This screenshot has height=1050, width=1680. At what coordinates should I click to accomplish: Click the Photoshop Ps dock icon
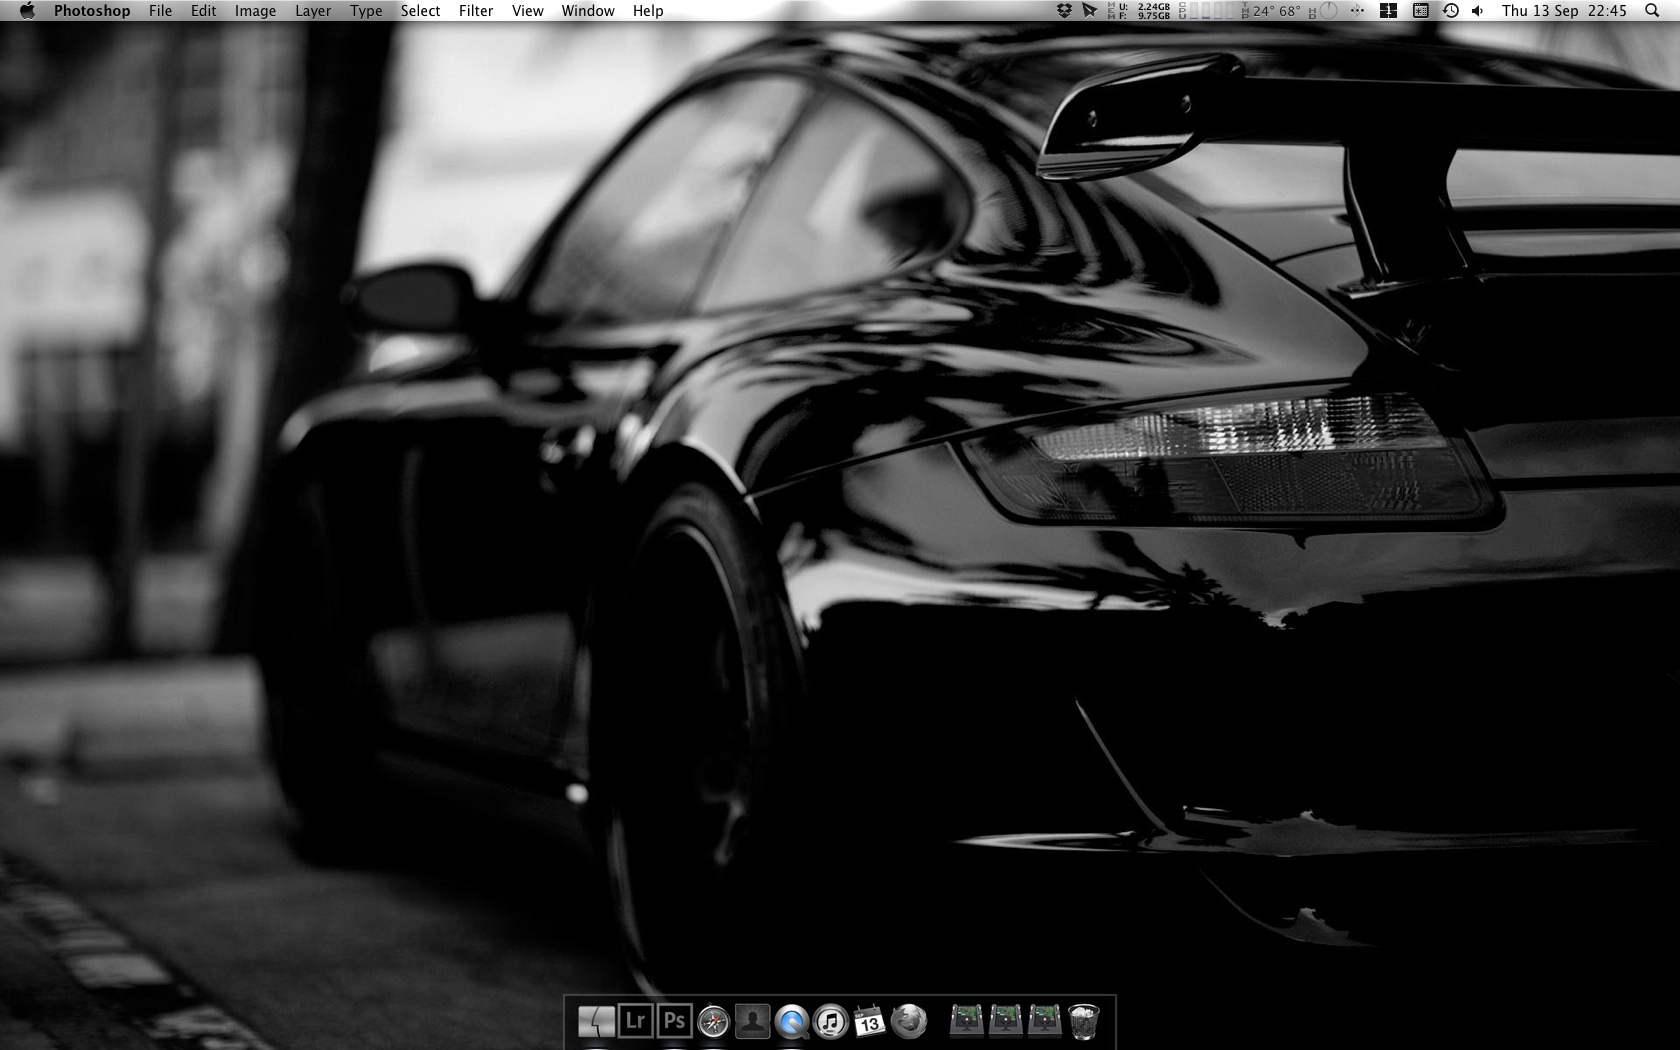click(x=674, y=1021)
